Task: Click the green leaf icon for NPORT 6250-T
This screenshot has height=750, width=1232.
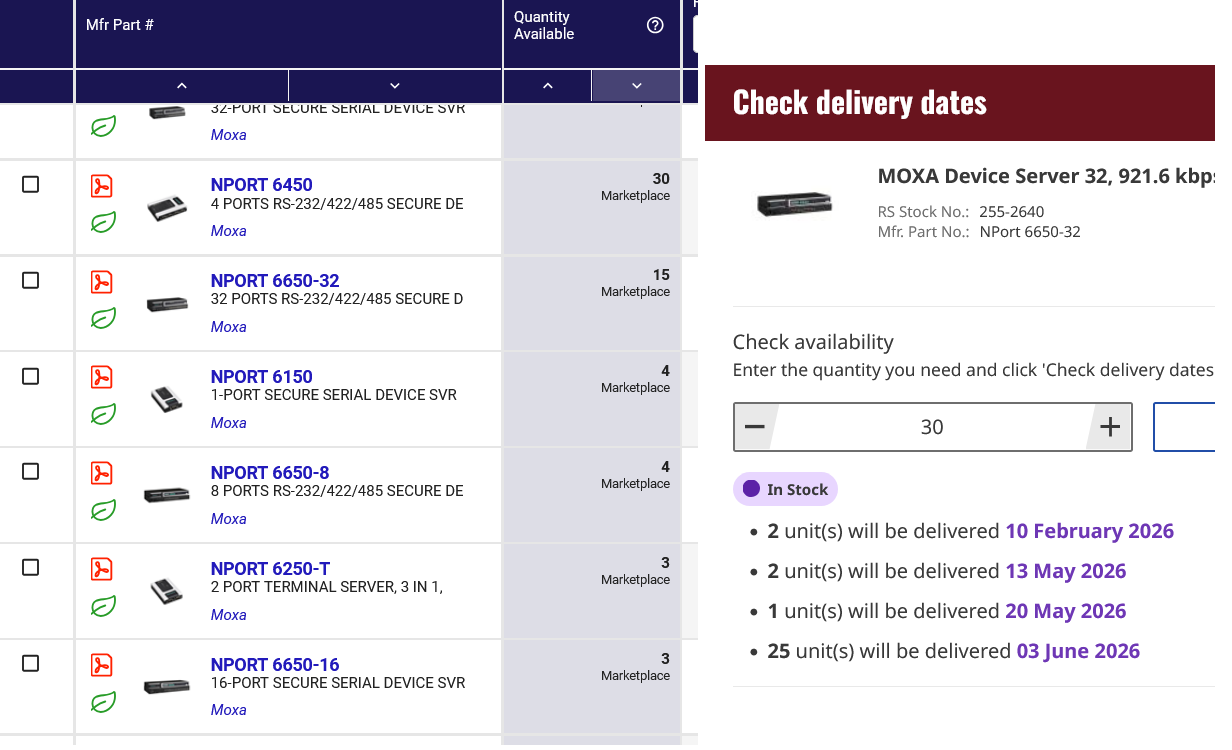Action: tap(103, 606)
